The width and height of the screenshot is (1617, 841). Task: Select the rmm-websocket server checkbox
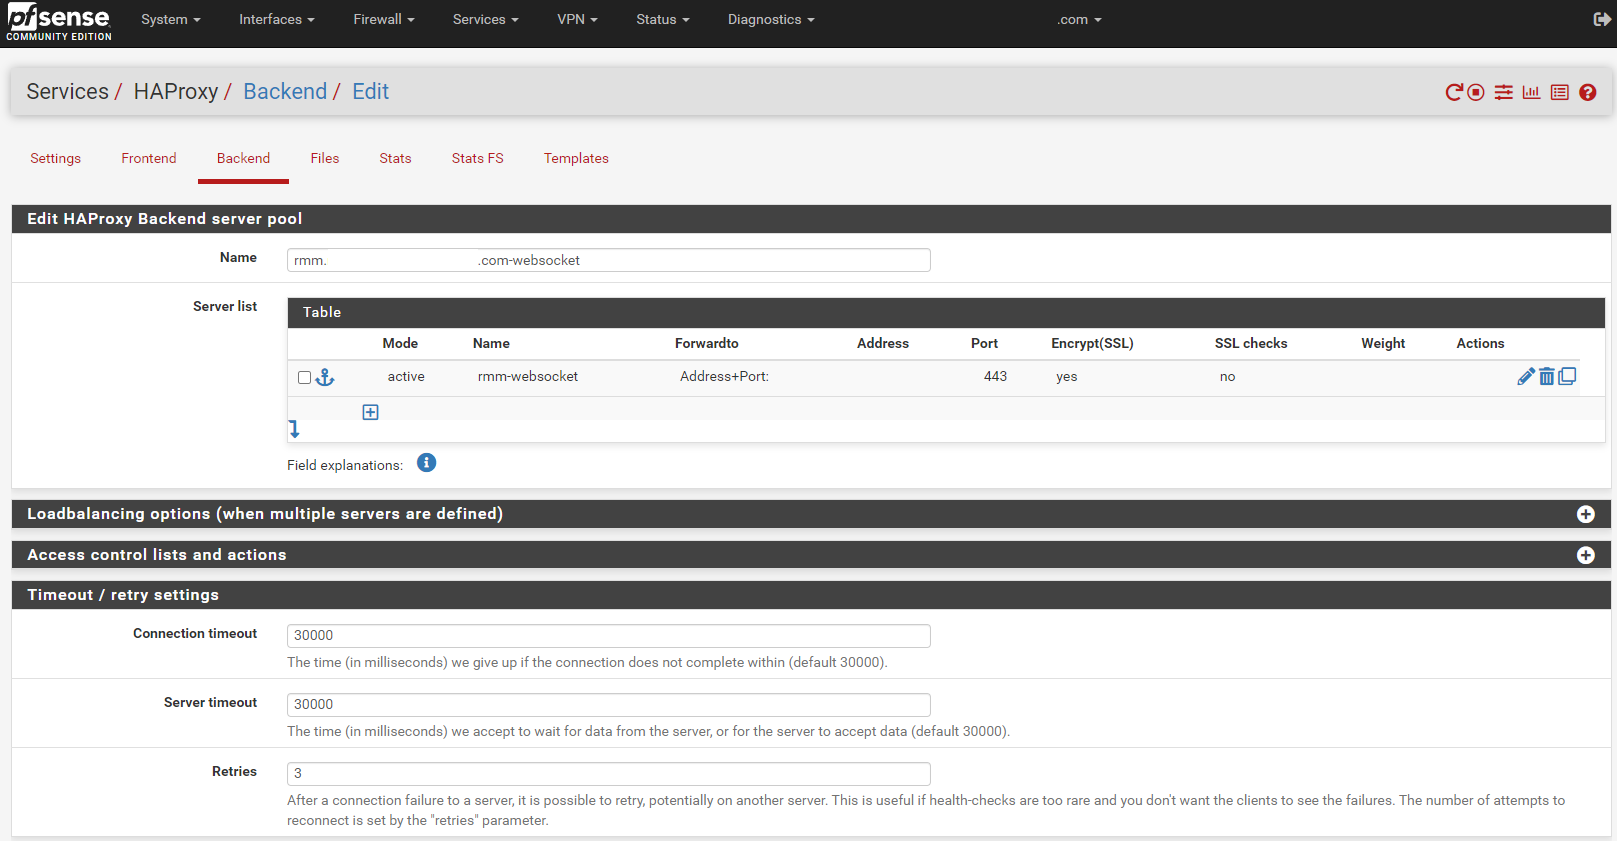point(304,377)
